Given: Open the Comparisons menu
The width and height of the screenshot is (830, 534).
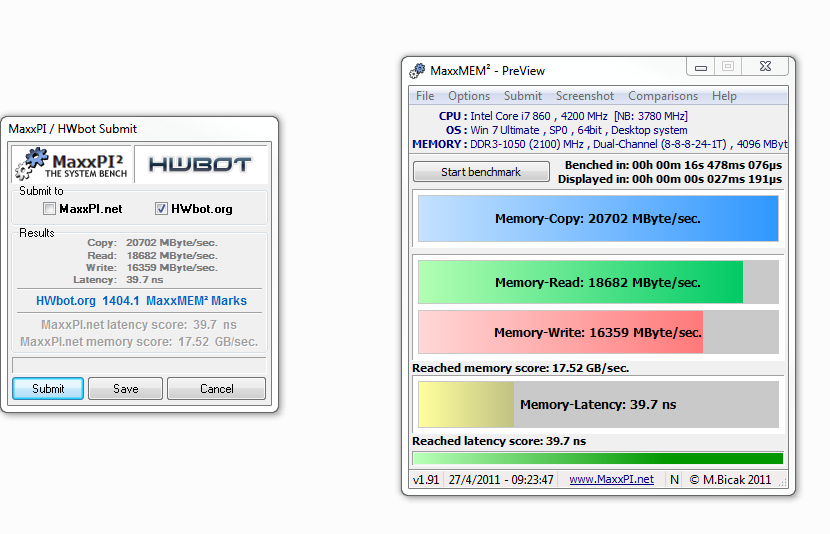Looking at the screenshot, I should coord(663,96).
